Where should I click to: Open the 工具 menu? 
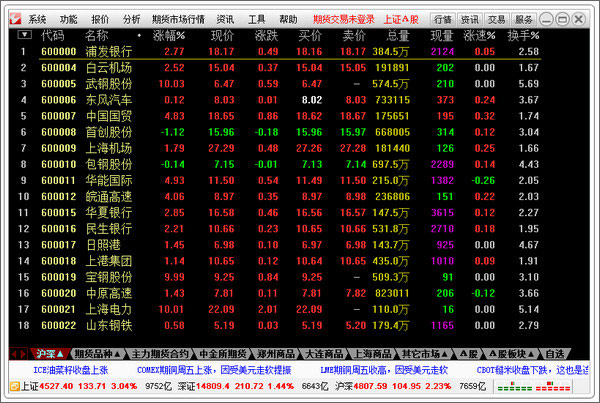pos(256,20)
